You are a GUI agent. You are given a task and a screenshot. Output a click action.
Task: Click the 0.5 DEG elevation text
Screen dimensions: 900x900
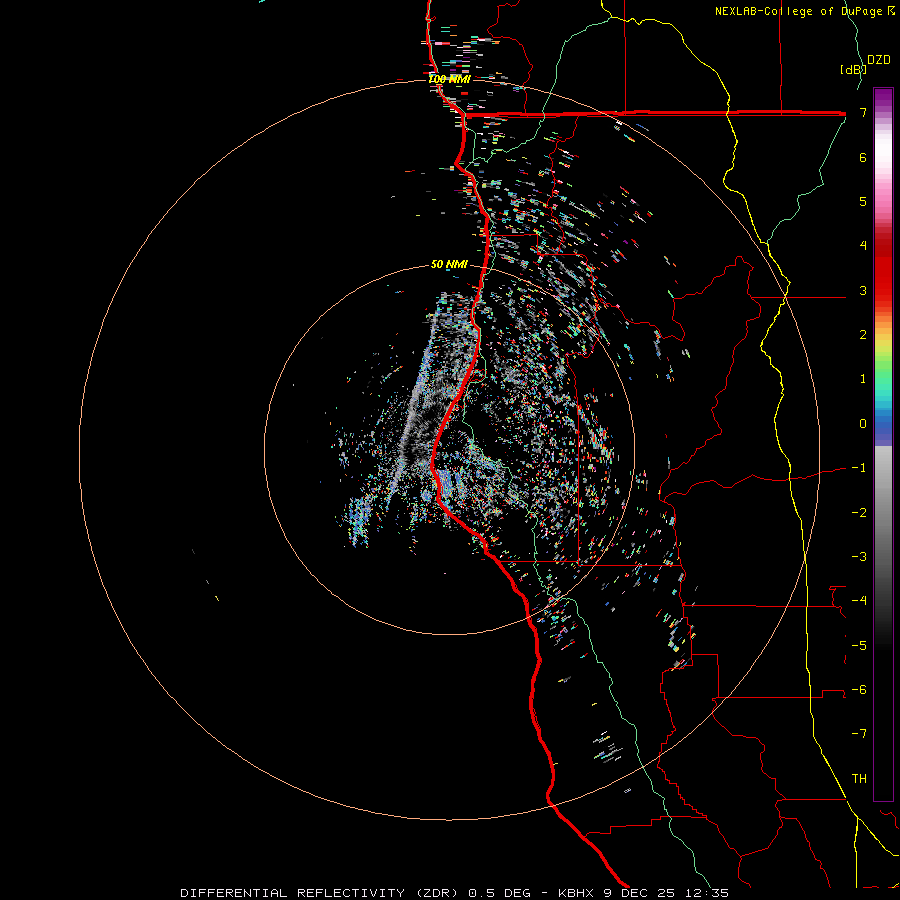coord(500,893)
